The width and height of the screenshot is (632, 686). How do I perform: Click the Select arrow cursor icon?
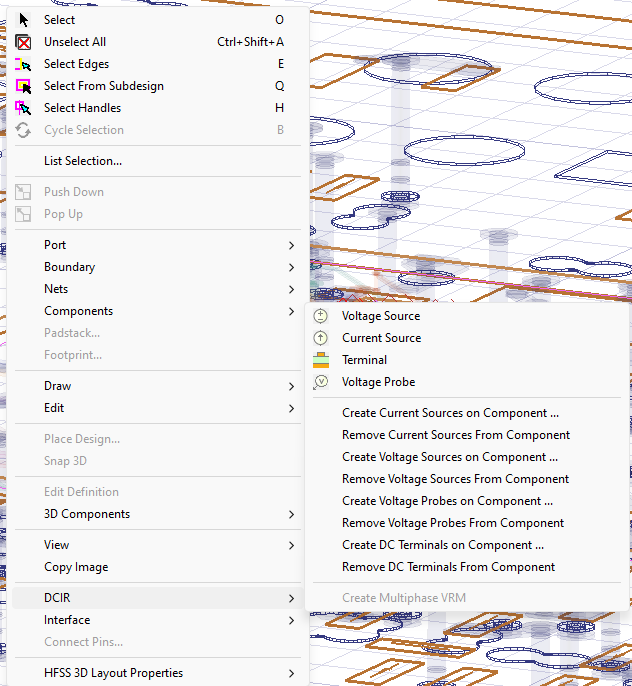24,20
